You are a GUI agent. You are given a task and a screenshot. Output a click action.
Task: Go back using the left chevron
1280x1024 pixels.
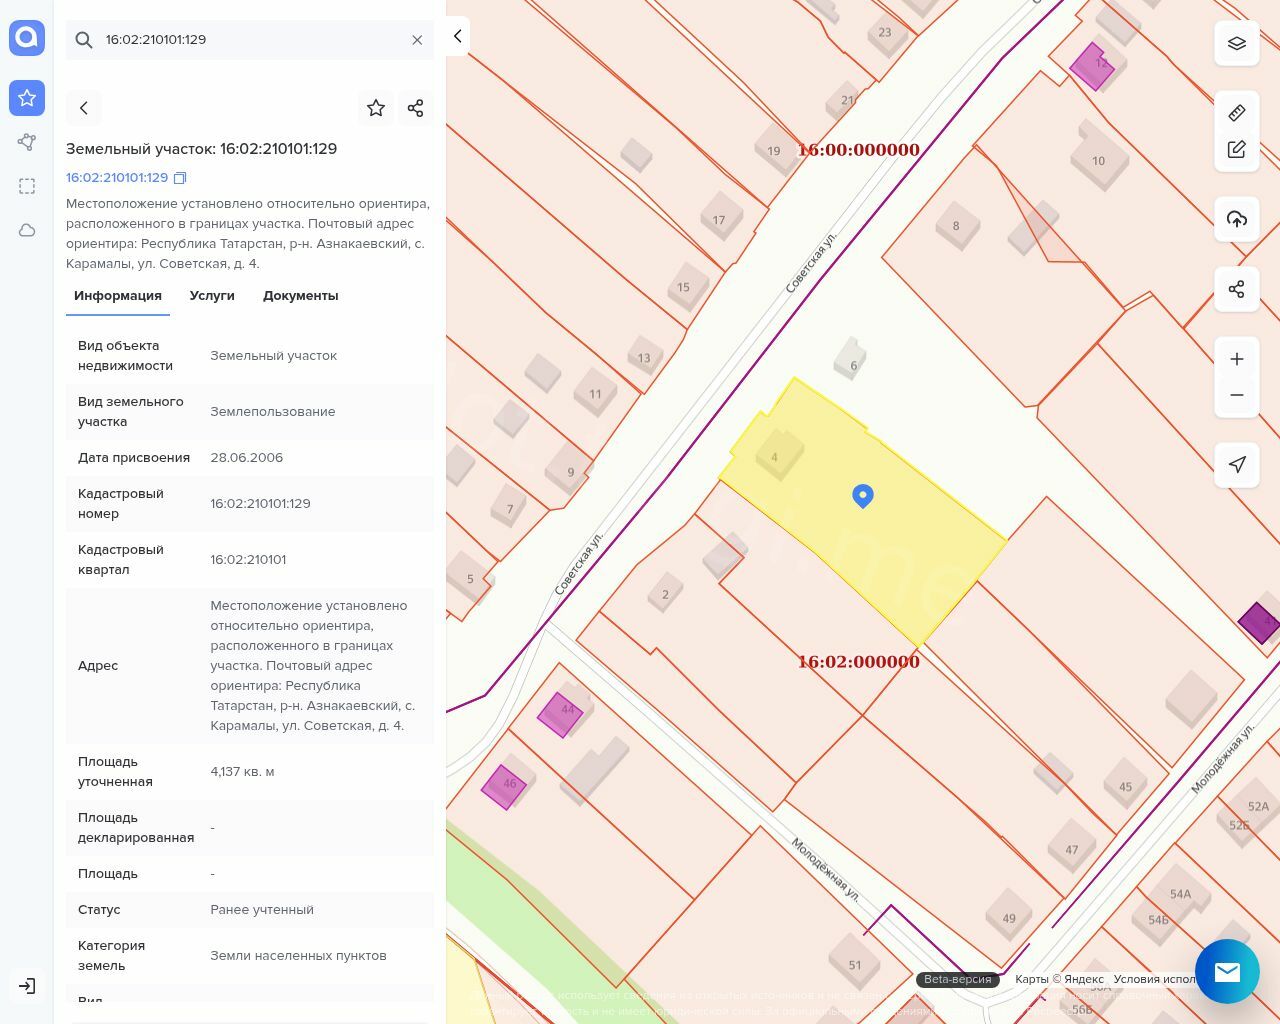pyautogui.click(x=84, y=108)
